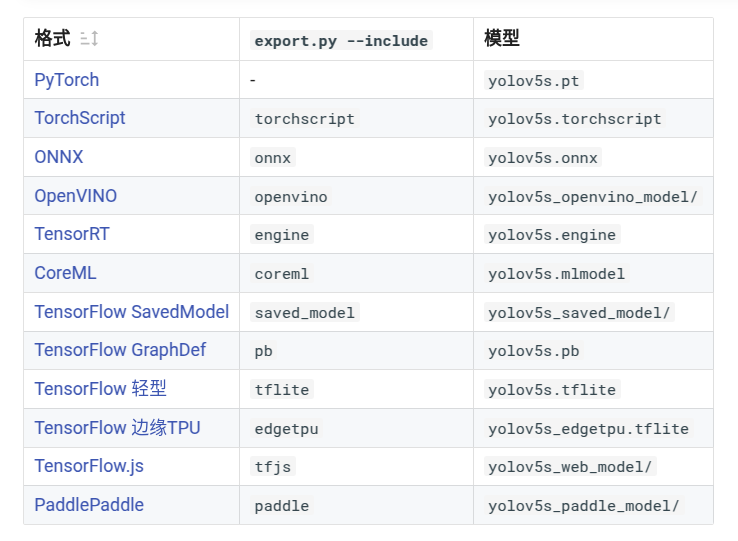Select the paddle include value
738x541 pixels.
[x=281, y=506]
